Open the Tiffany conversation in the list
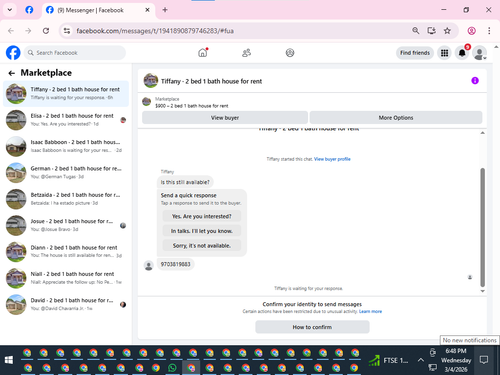Screen dimensions: 500x375 click(x=66, y=94)
